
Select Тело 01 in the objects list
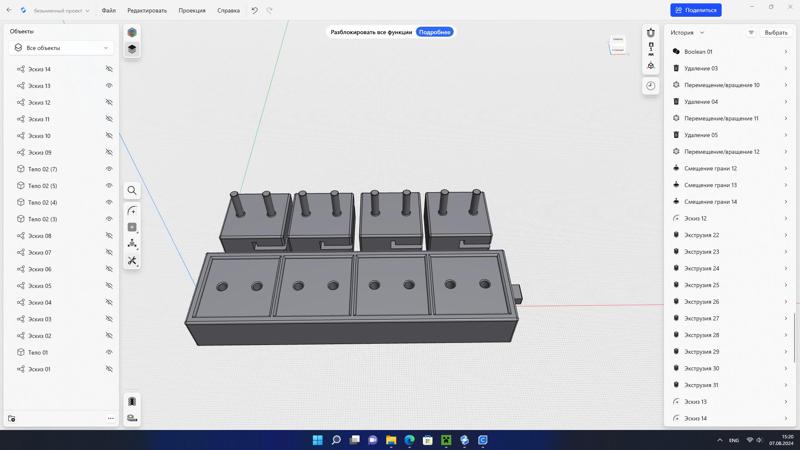coord(61,353)
